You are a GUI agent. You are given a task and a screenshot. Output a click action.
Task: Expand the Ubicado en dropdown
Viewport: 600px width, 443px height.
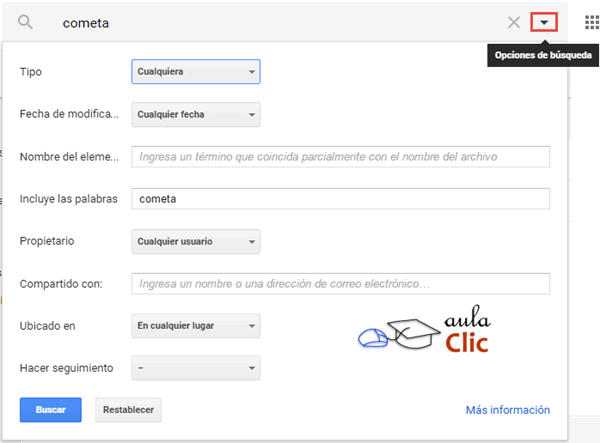coord(196,326)
